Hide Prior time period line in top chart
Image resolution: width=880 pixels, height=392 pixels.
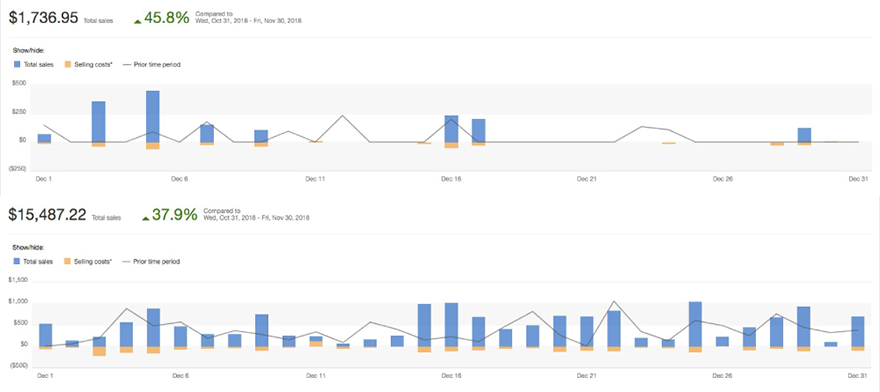point(151,65)
